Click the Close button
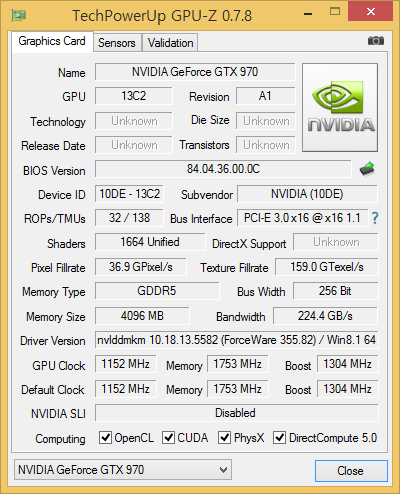The height and width of the screenshot is (494, 400). click(351, 471)
